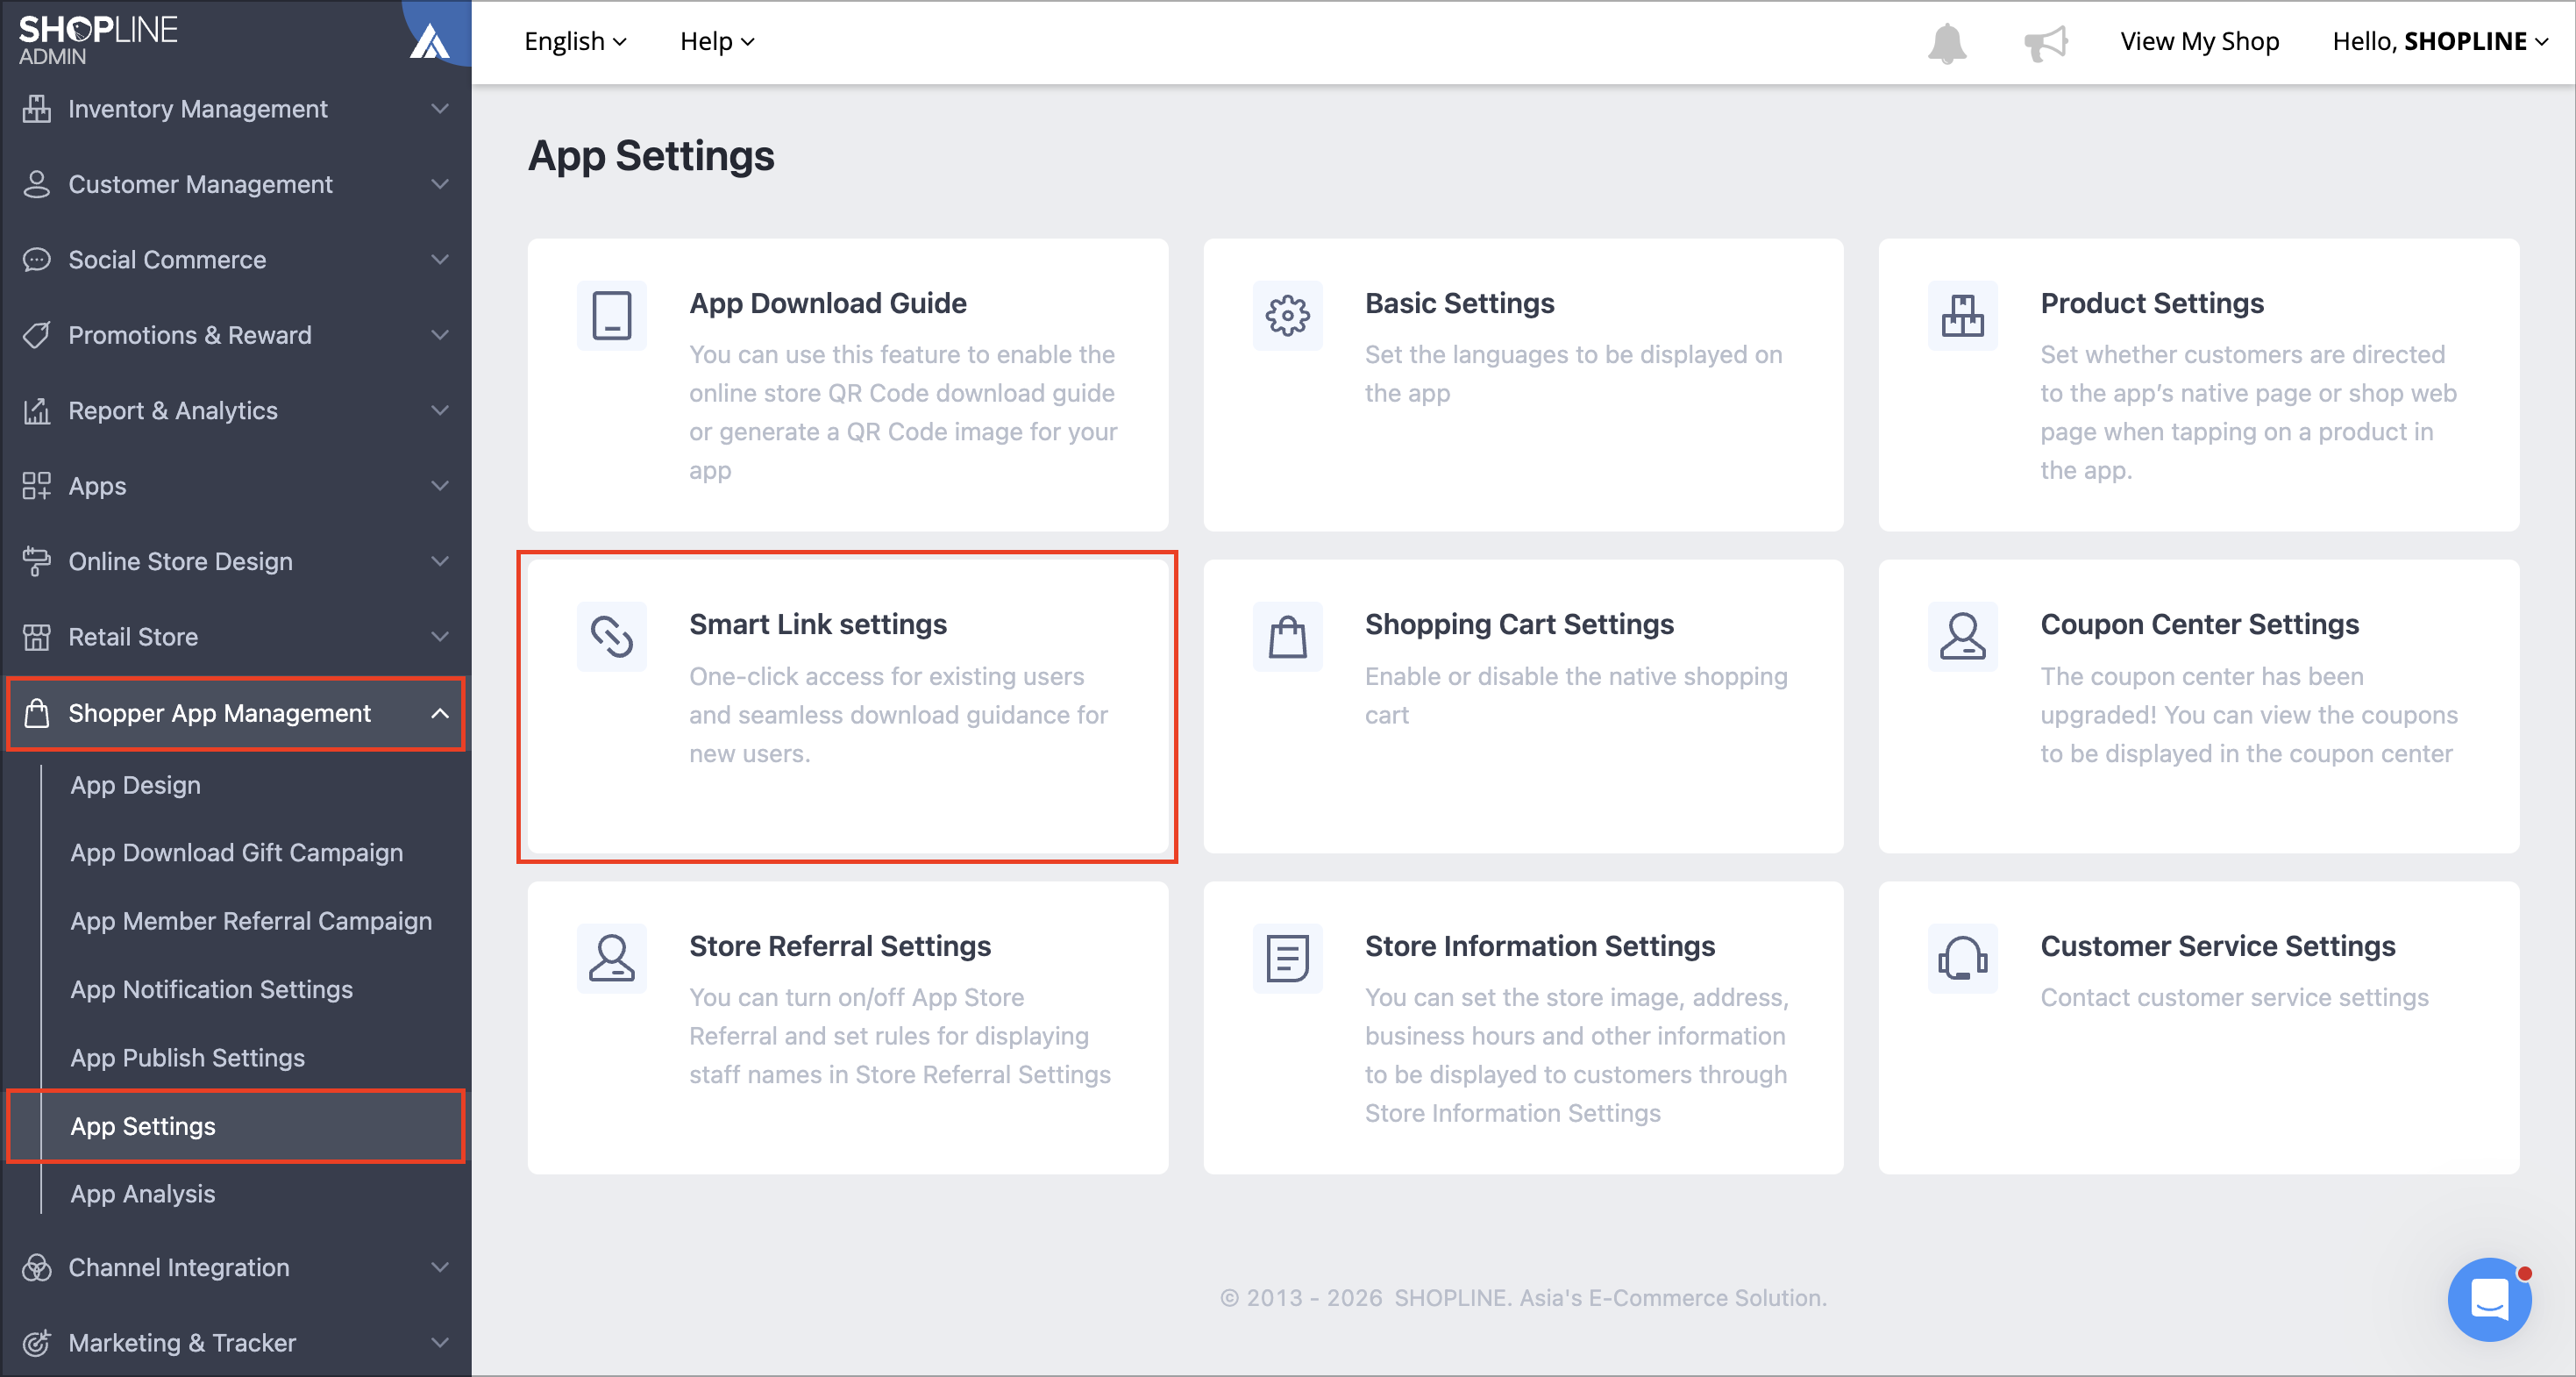Go to App Design submenu item
2576x1377 pixels.
135,786
